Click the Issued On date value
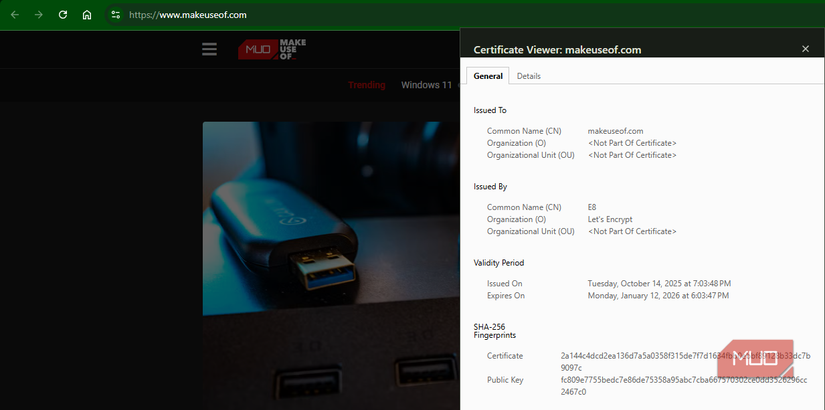Image resolution: width=825 pixels, height=410 pixels. click(659, 284)
